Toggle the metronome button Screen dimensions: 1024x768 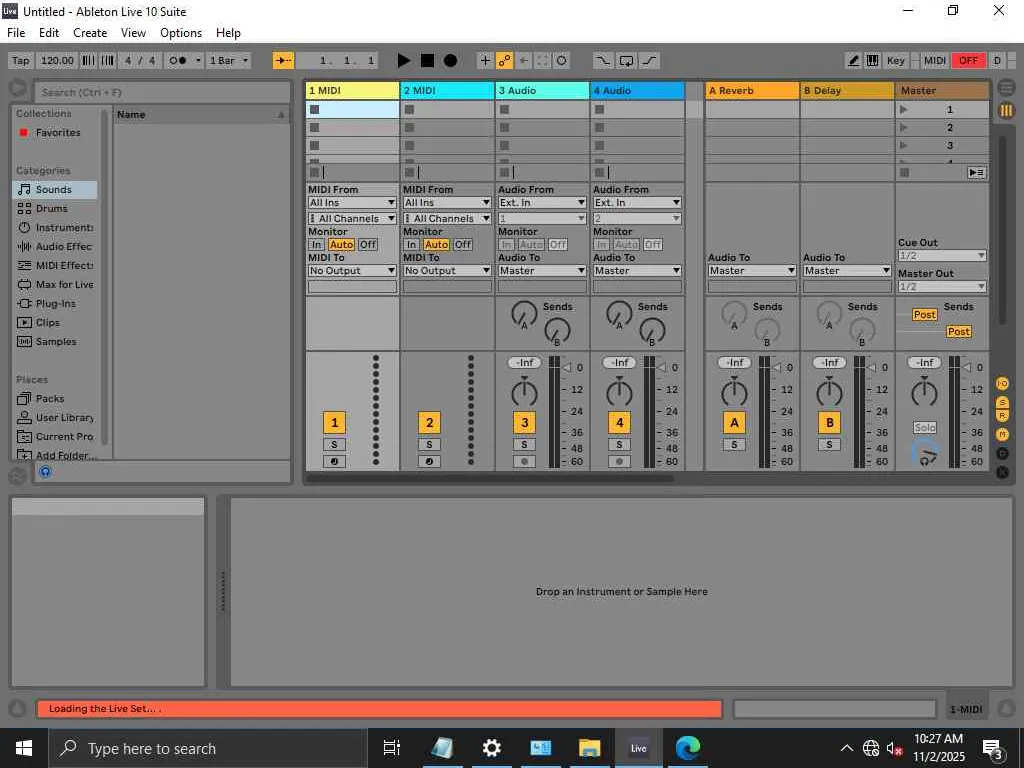click(x=178, y=61)
